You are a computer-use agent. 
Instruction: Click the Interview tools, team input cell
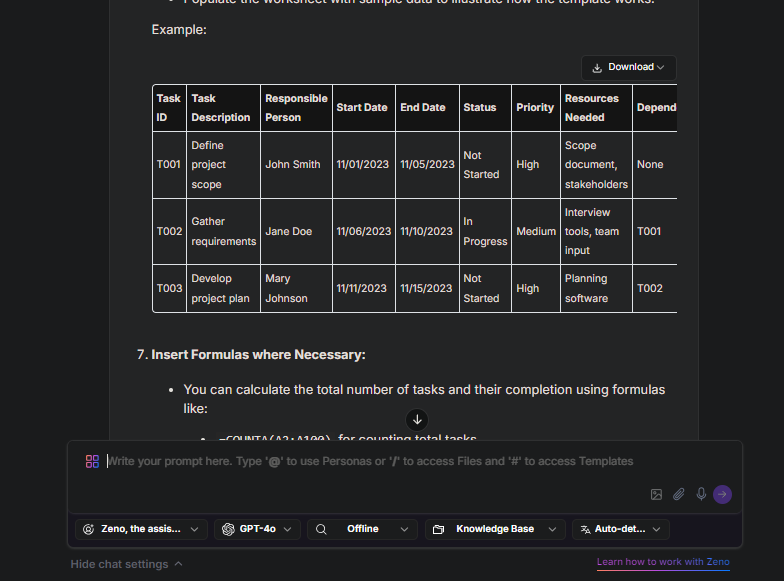(596, 232)
